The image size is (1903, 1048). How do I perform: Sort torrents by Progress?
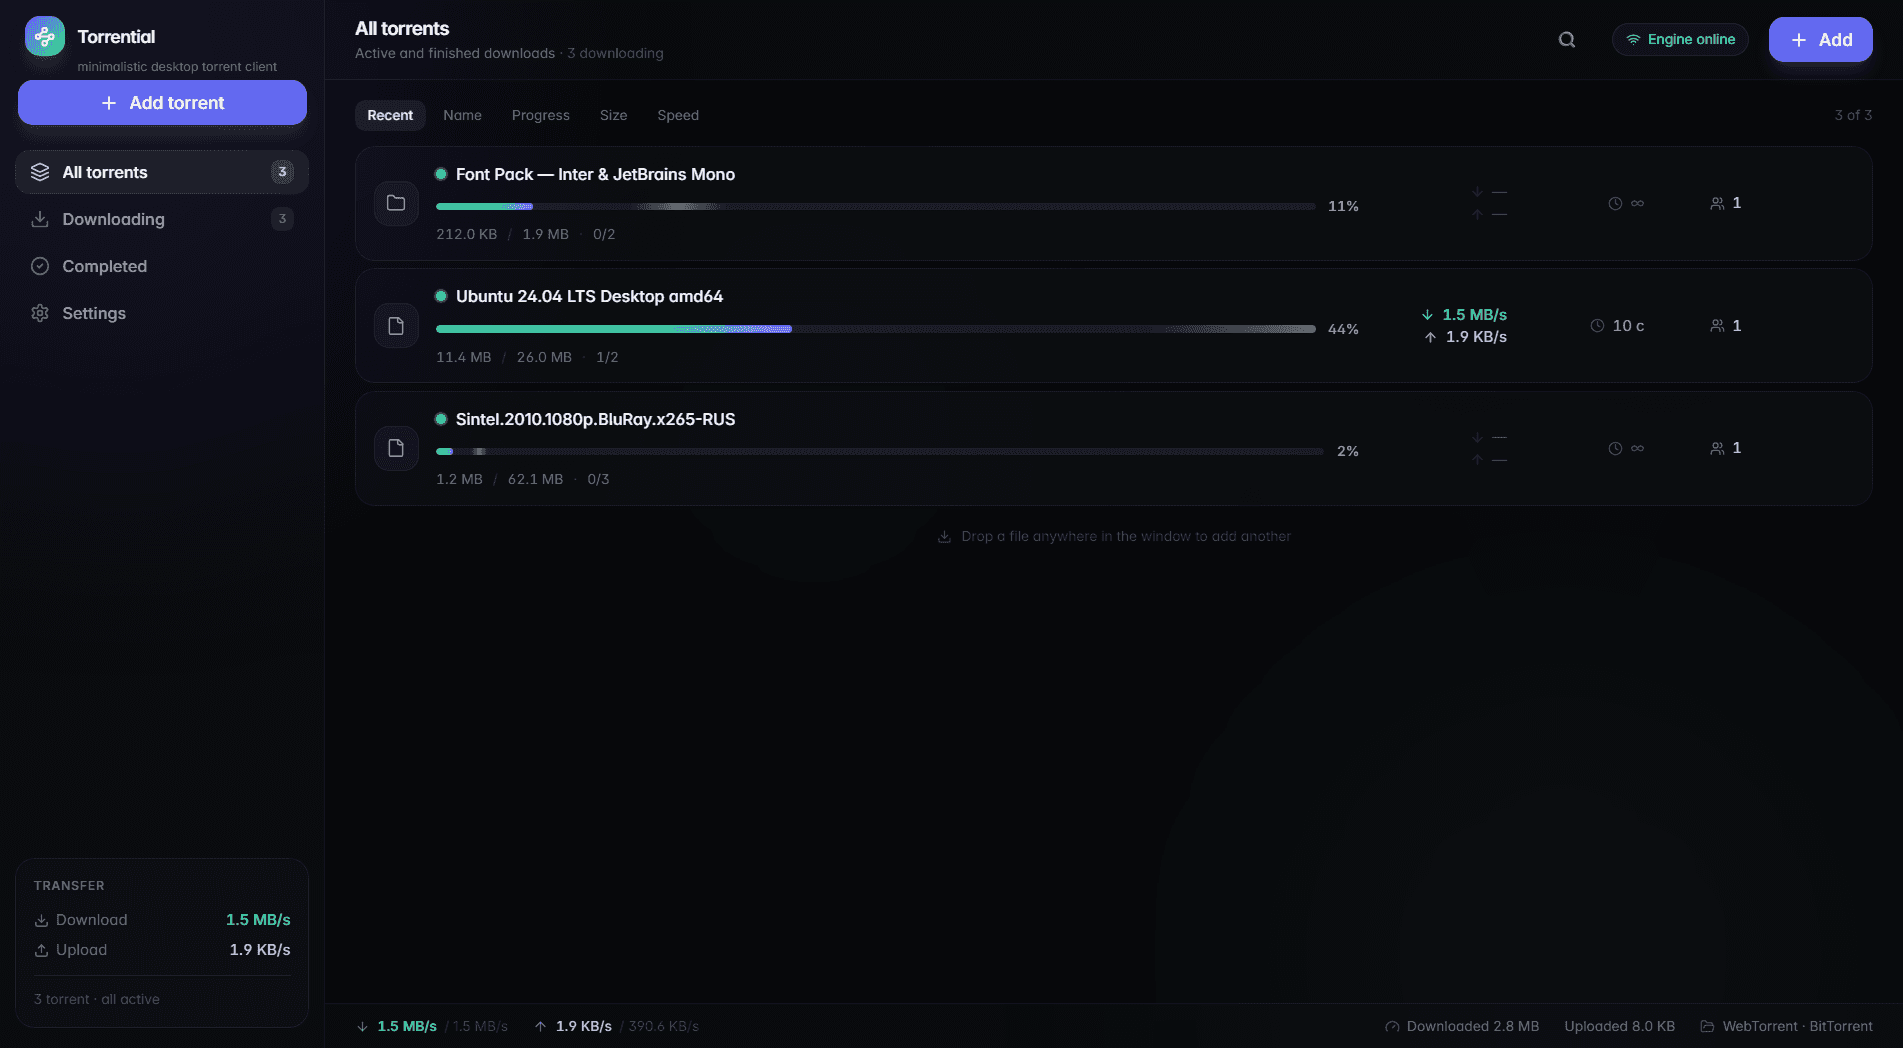click(541, 115)
